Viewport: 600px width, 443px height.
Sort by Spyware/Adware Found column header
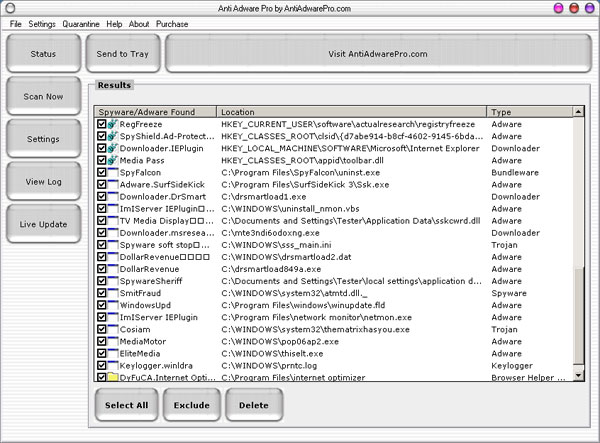pos(155,112)
